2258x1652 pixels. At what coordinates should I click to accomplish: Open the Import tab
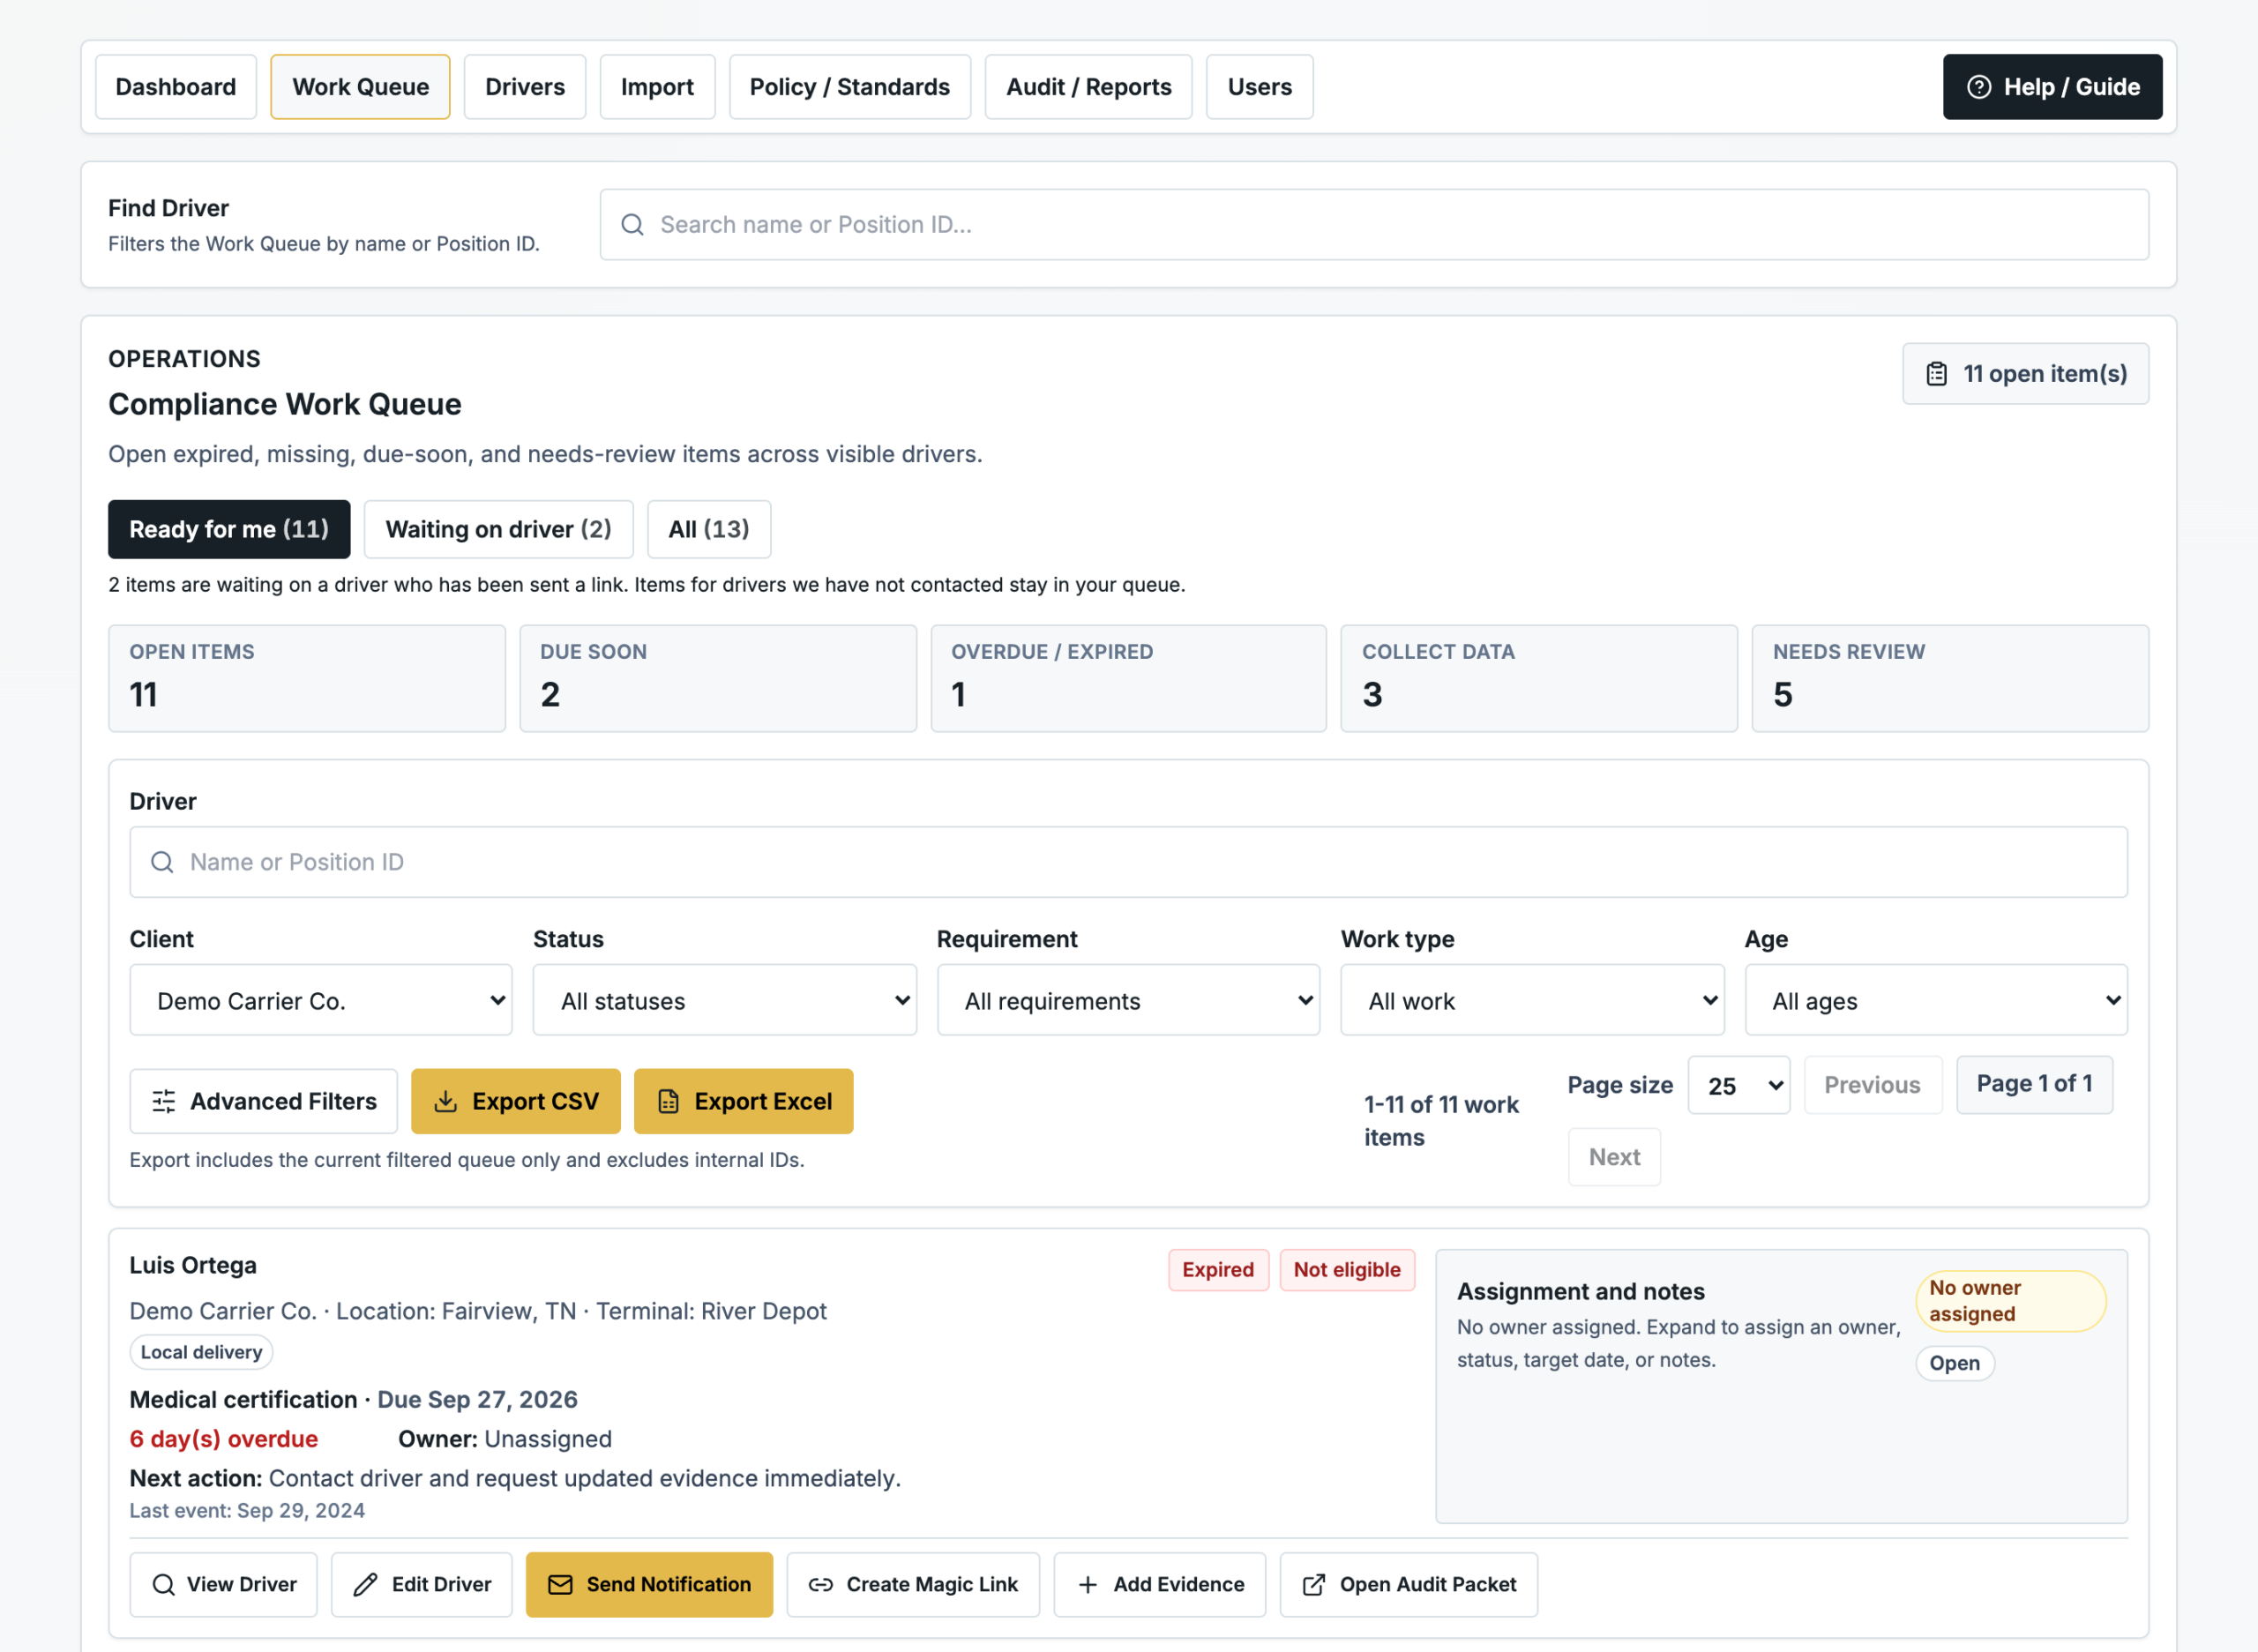point(657,87)
